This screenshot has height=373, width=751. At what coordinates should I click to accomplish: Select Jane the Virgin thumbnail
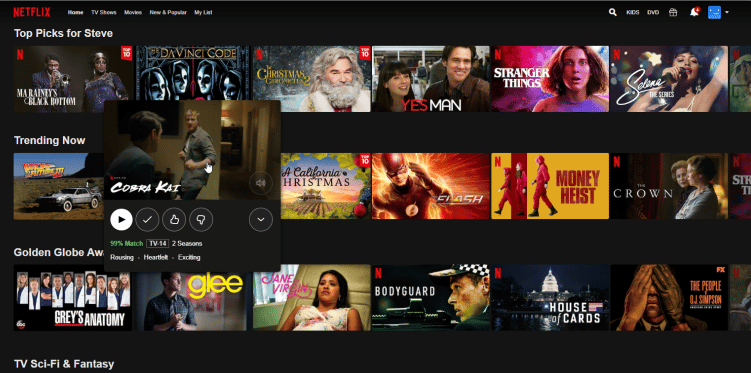click(x=312, y=298)
